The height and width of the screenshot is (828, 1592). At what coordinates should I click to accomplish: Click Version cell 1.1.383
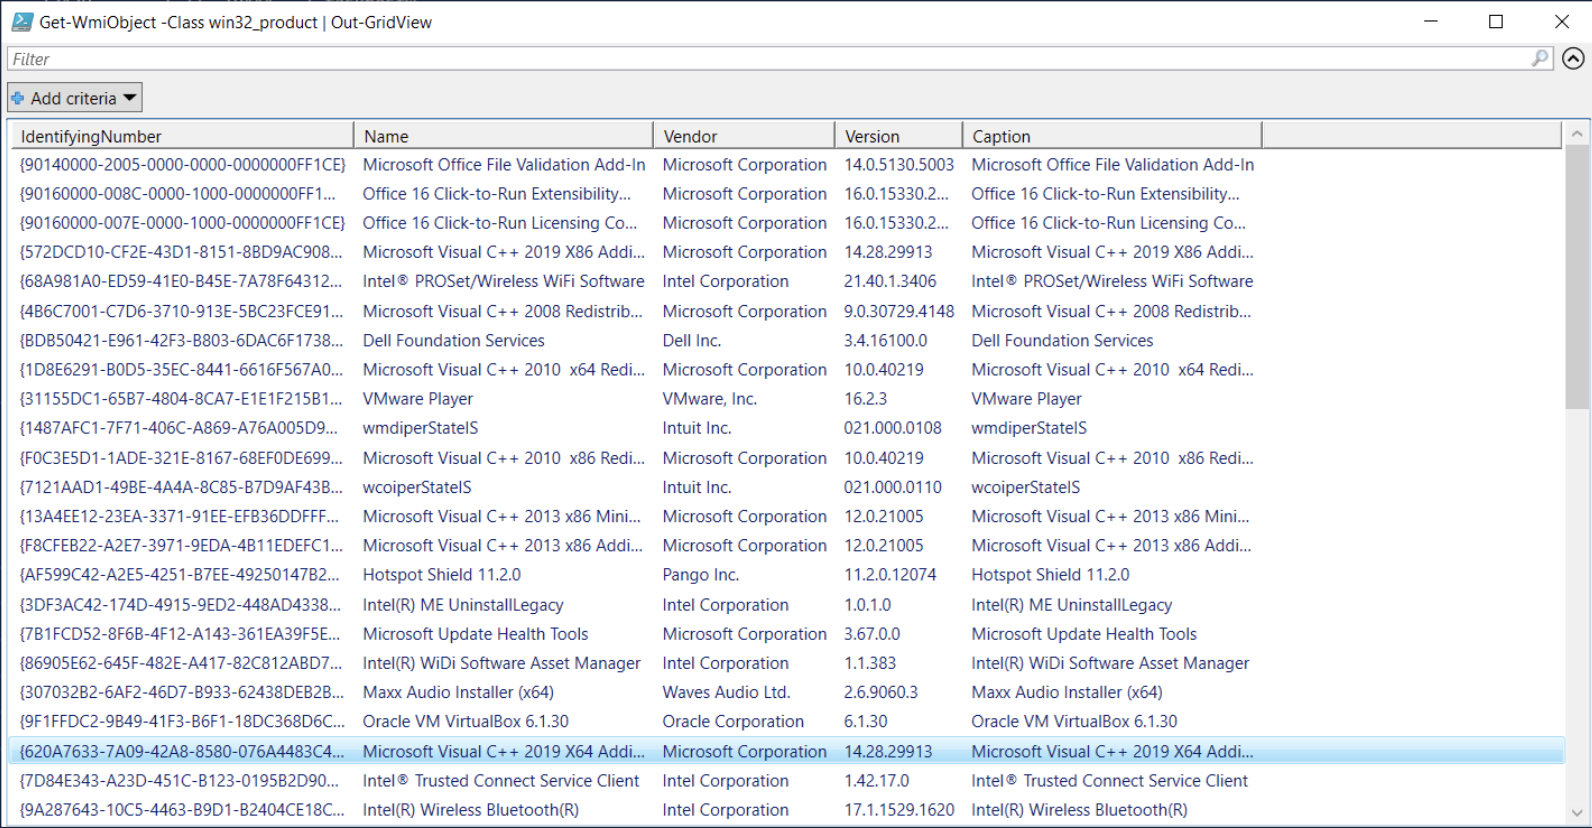point(870,663)
